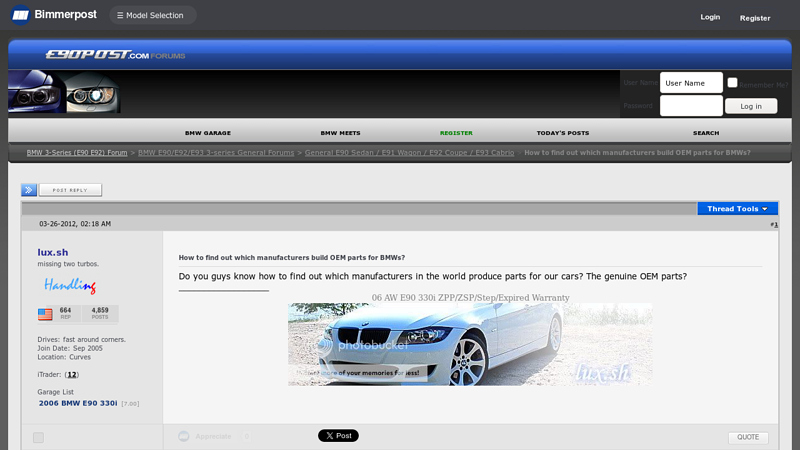Open lux.sh user profile

click(53, 252)
